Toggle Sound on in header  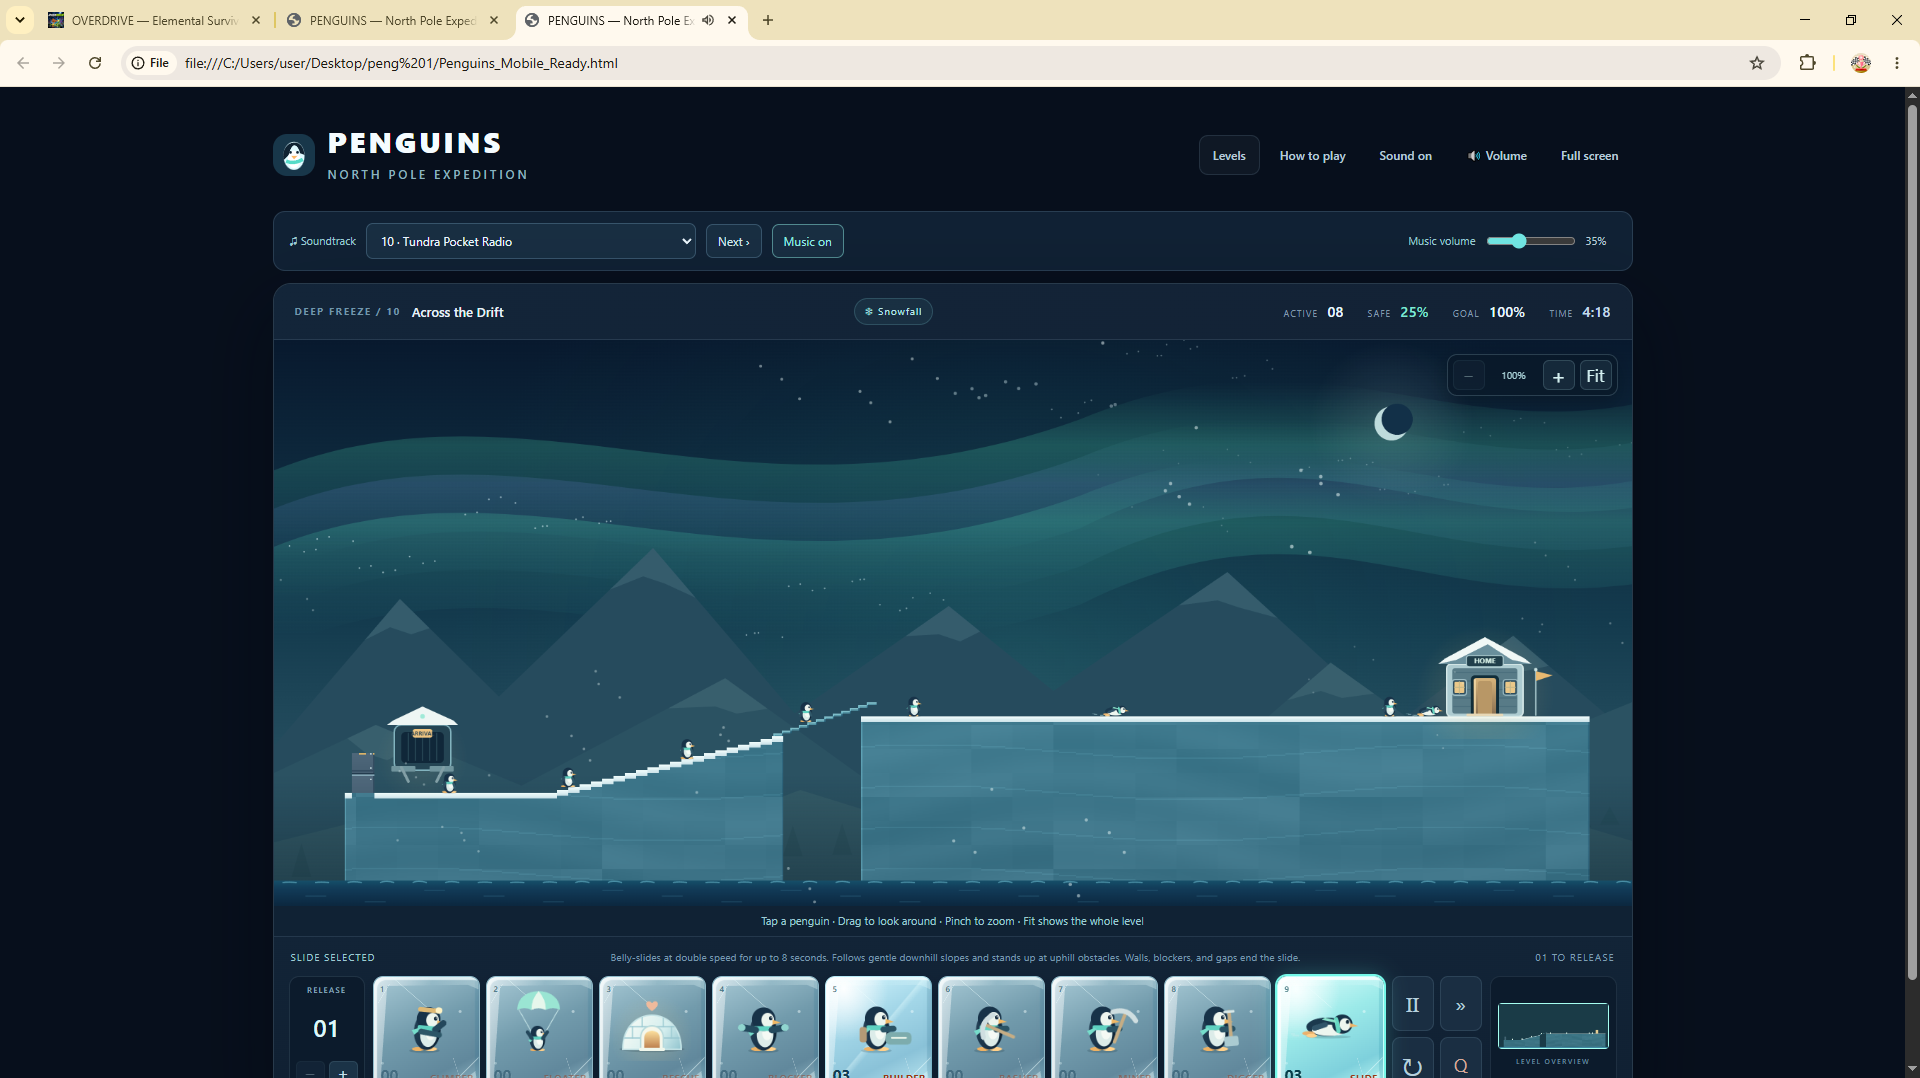1405,155
